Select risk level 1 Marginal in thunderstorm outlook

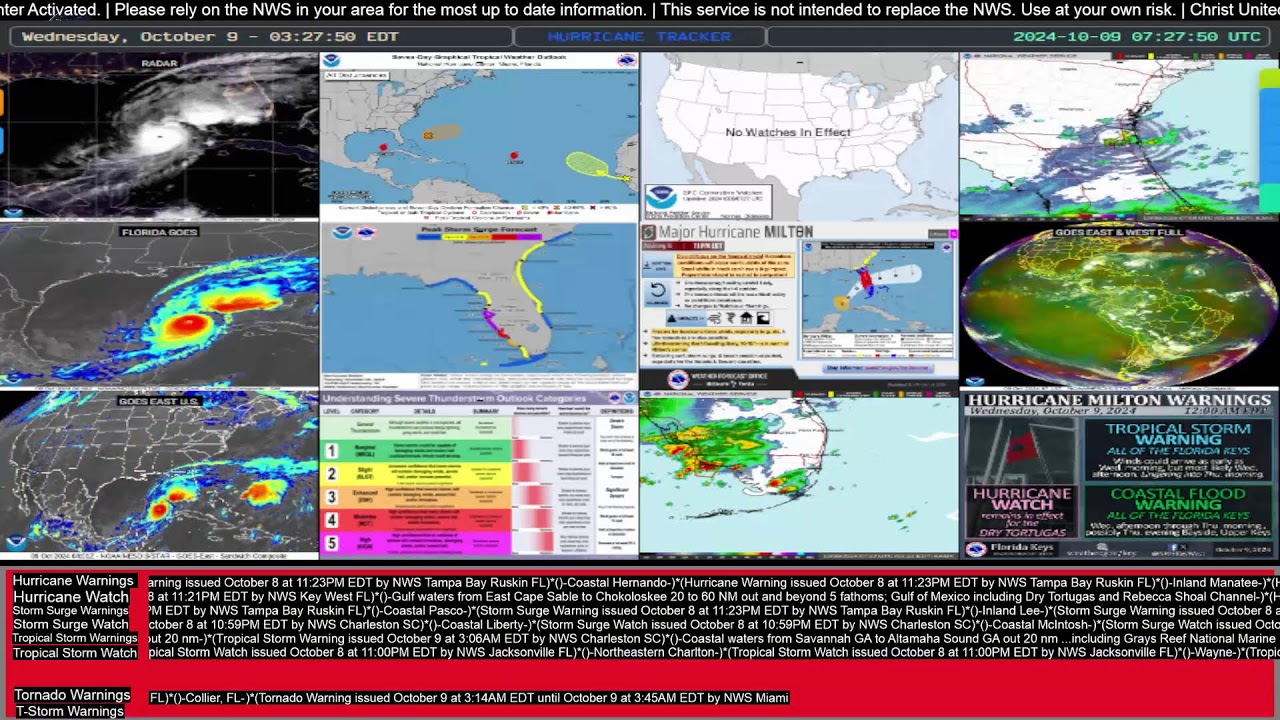[331, 451]
